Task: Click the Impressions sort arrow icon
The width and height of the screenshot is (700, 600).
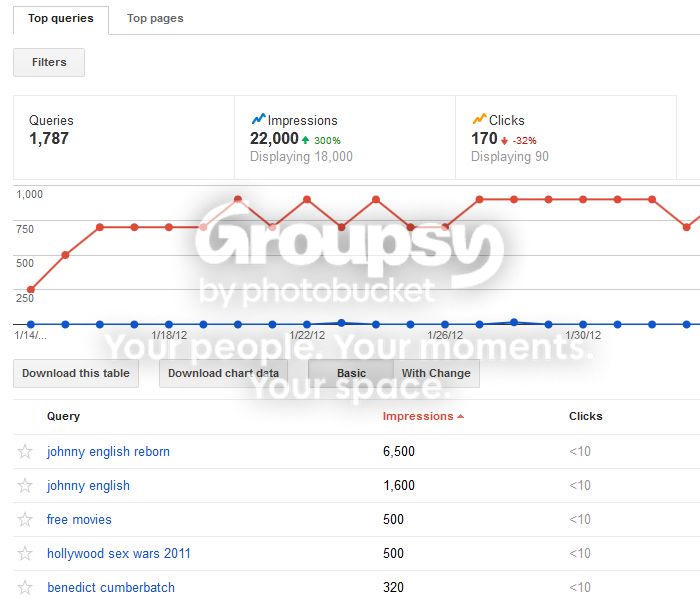Action: click(460, 417)
